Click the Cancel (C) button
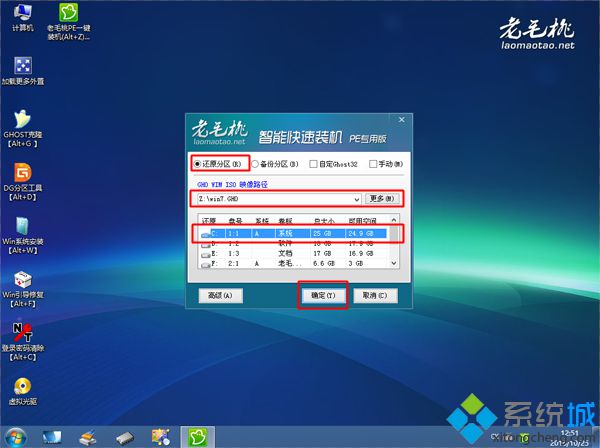 [375, 295]
